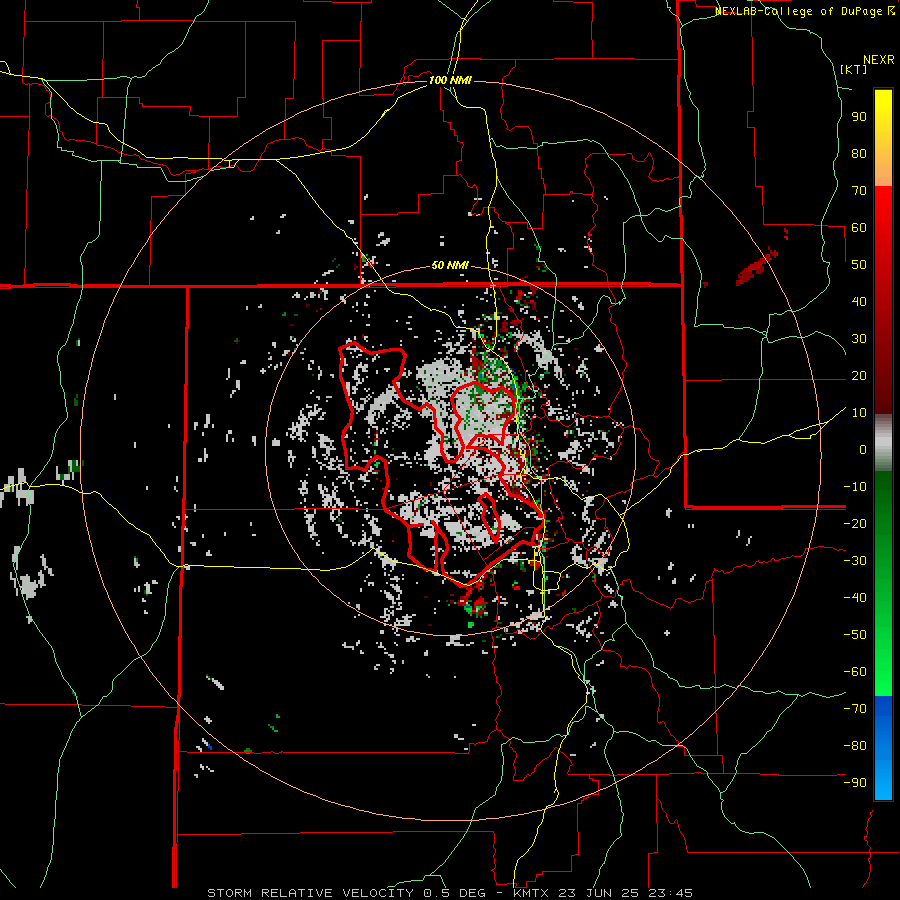Viewport: 900px width, 900px height.
Task: Select the 30 value on the velocity scale
Action: coord(859,339)
